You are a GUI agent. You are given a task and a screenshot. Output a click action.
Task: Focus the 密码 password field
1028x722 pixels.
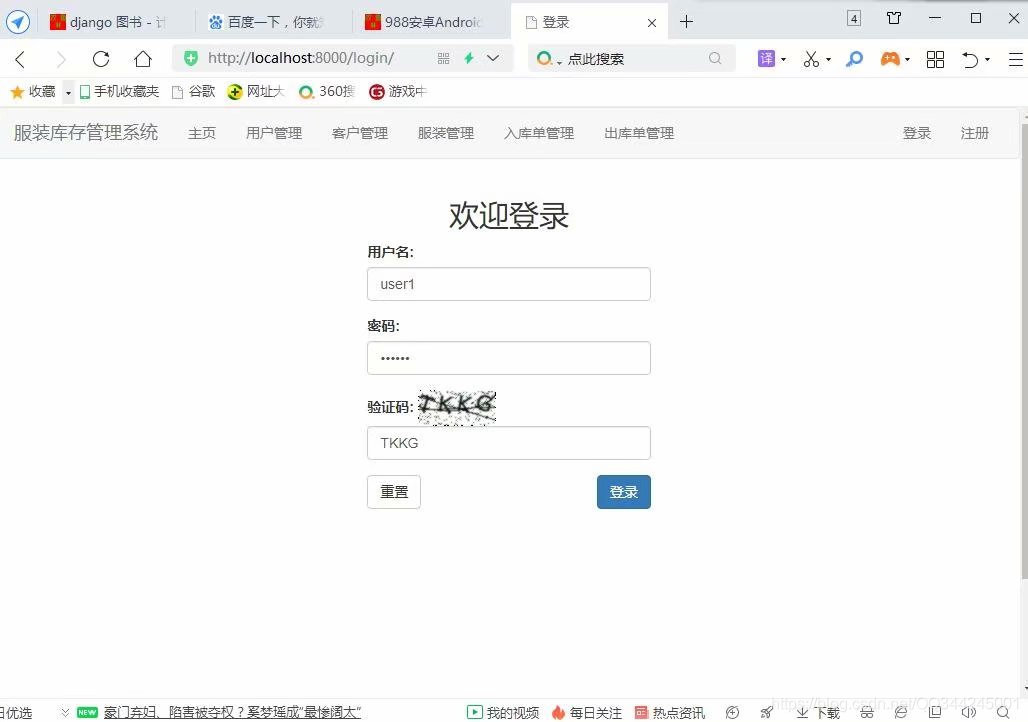pos(509,358)
